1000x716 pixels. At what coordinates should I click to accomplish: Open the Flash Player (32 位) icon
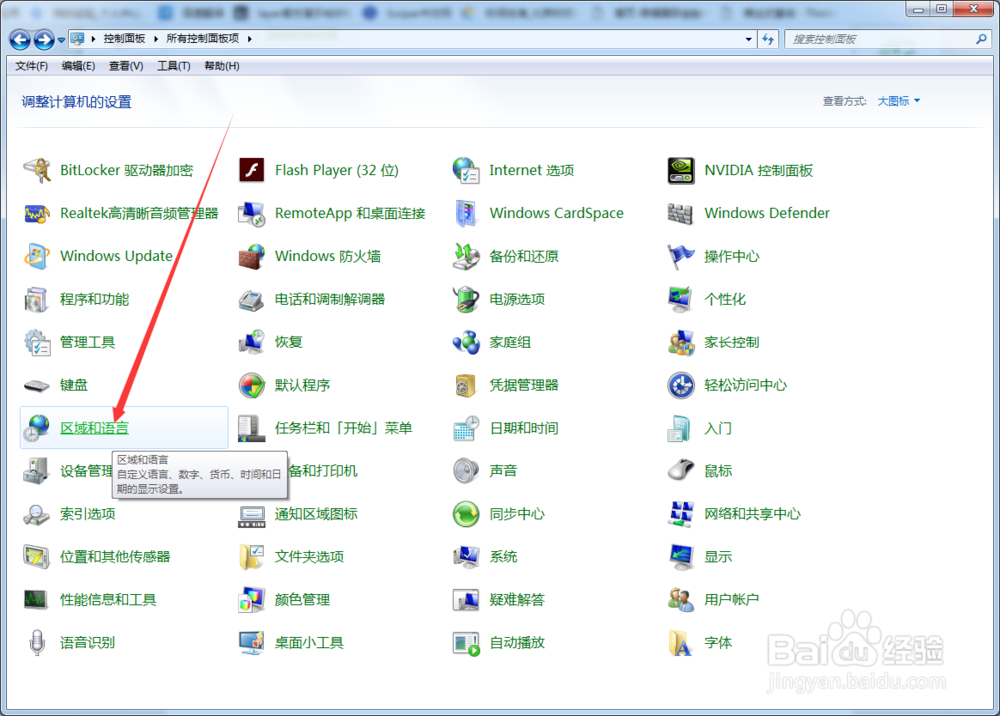[252, 170]
